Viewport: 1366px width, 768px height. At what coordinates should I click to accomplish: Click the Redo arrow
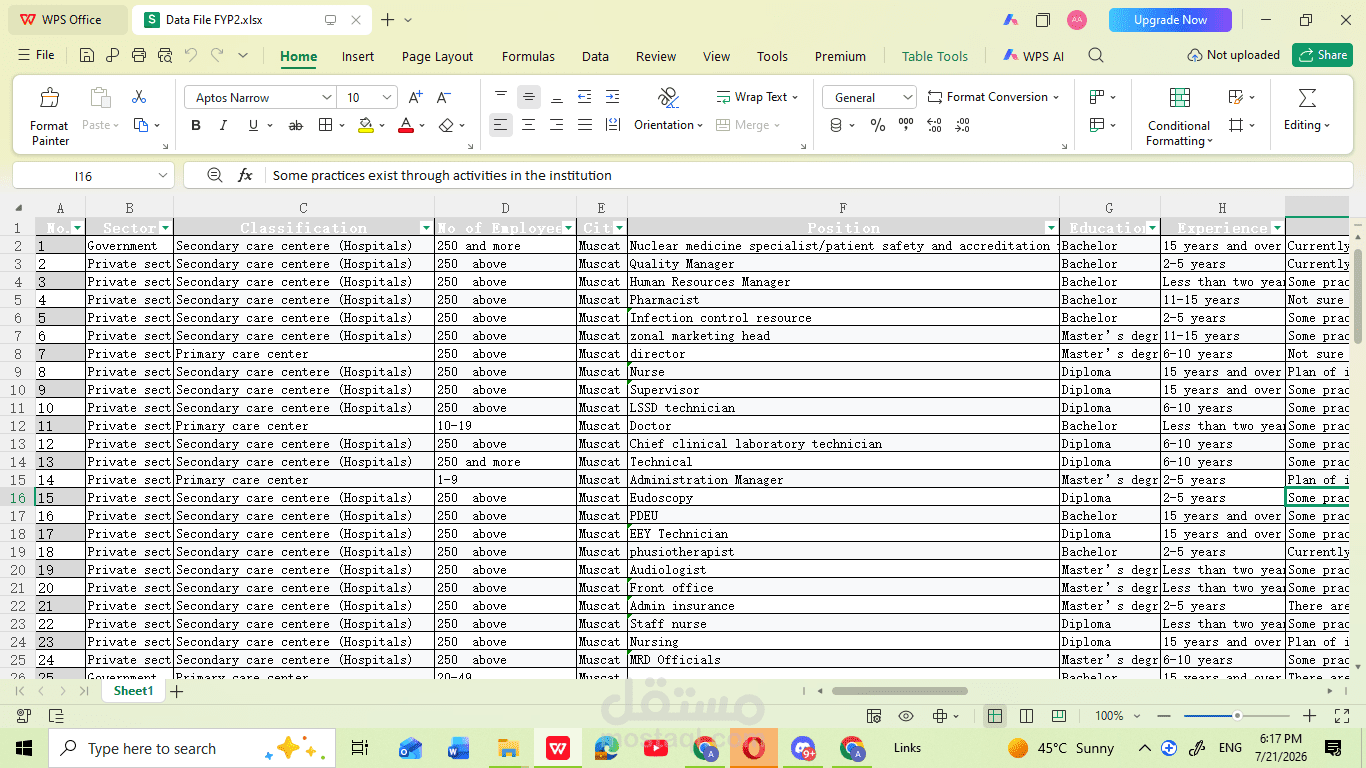(217, 55)
